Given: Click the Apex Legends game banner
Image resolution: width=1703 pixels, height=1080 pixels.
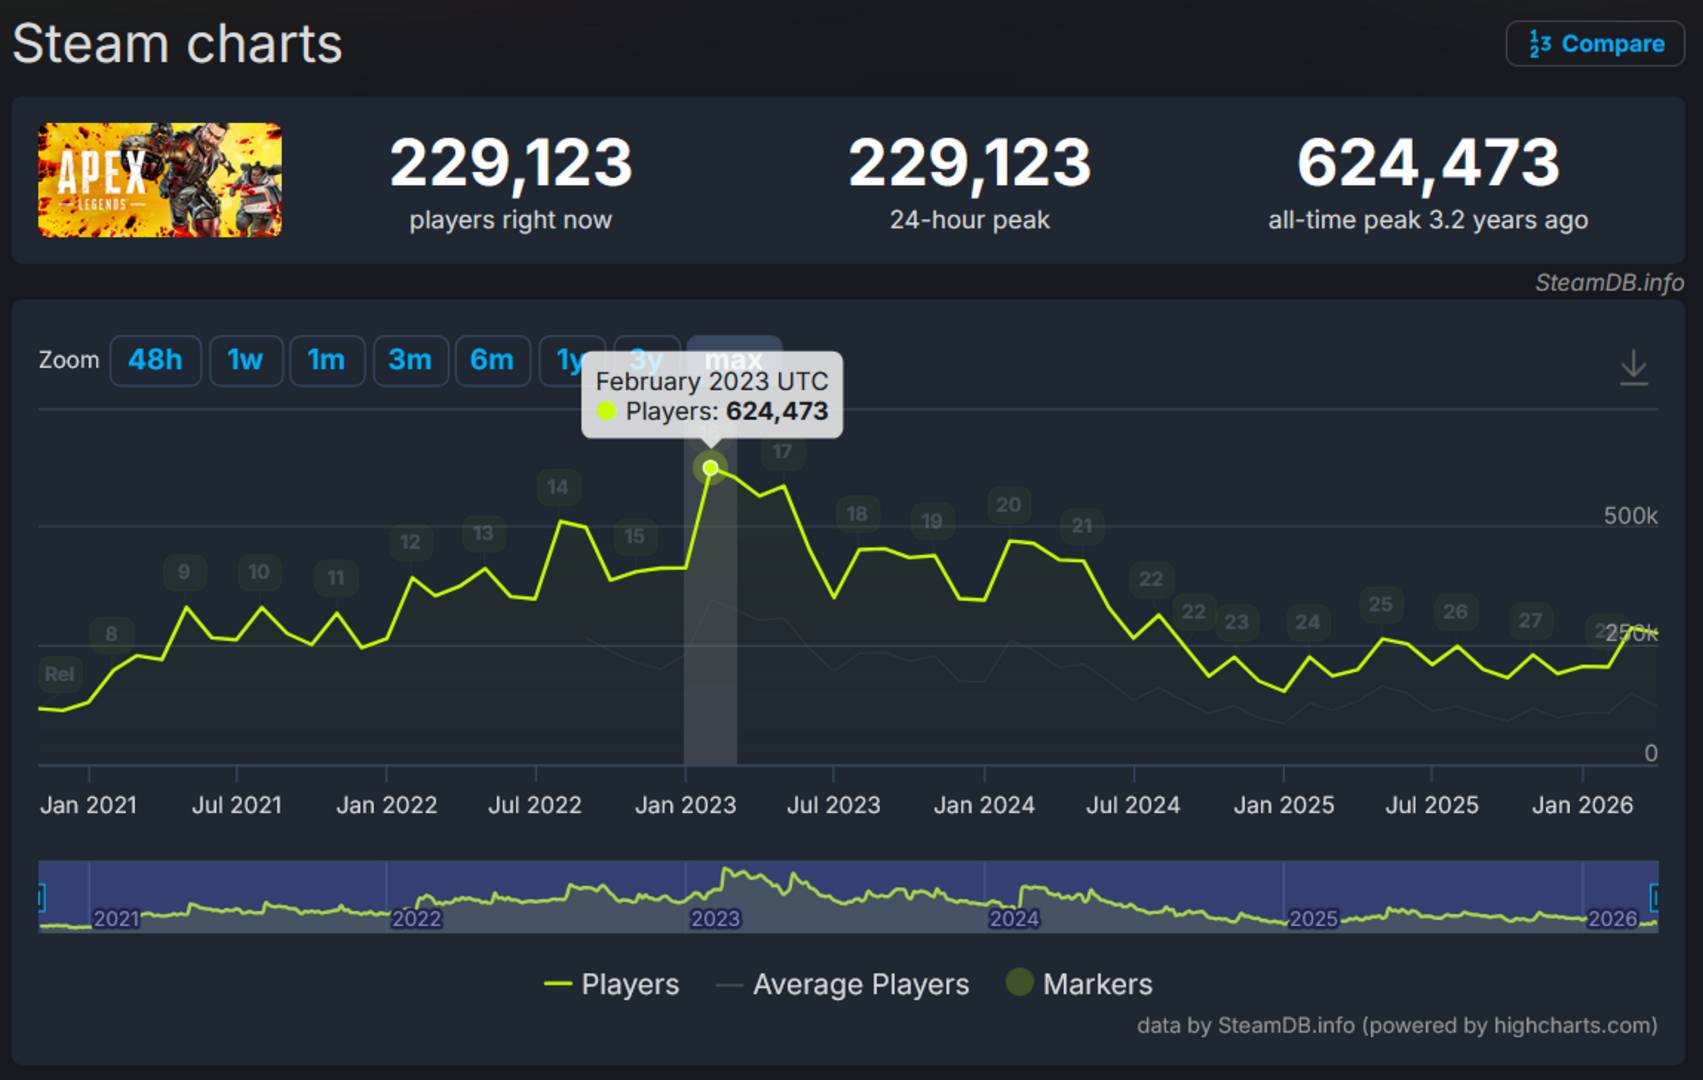Looking at the screenshot, I should (x=158, y=180).
